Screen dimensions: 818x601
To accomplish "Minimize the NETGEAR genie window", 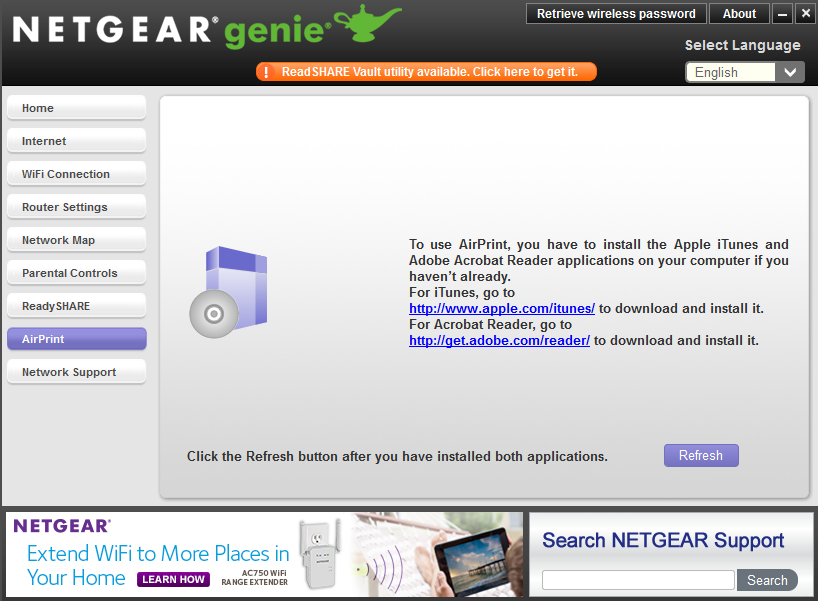I will click(x=782, y=14).
